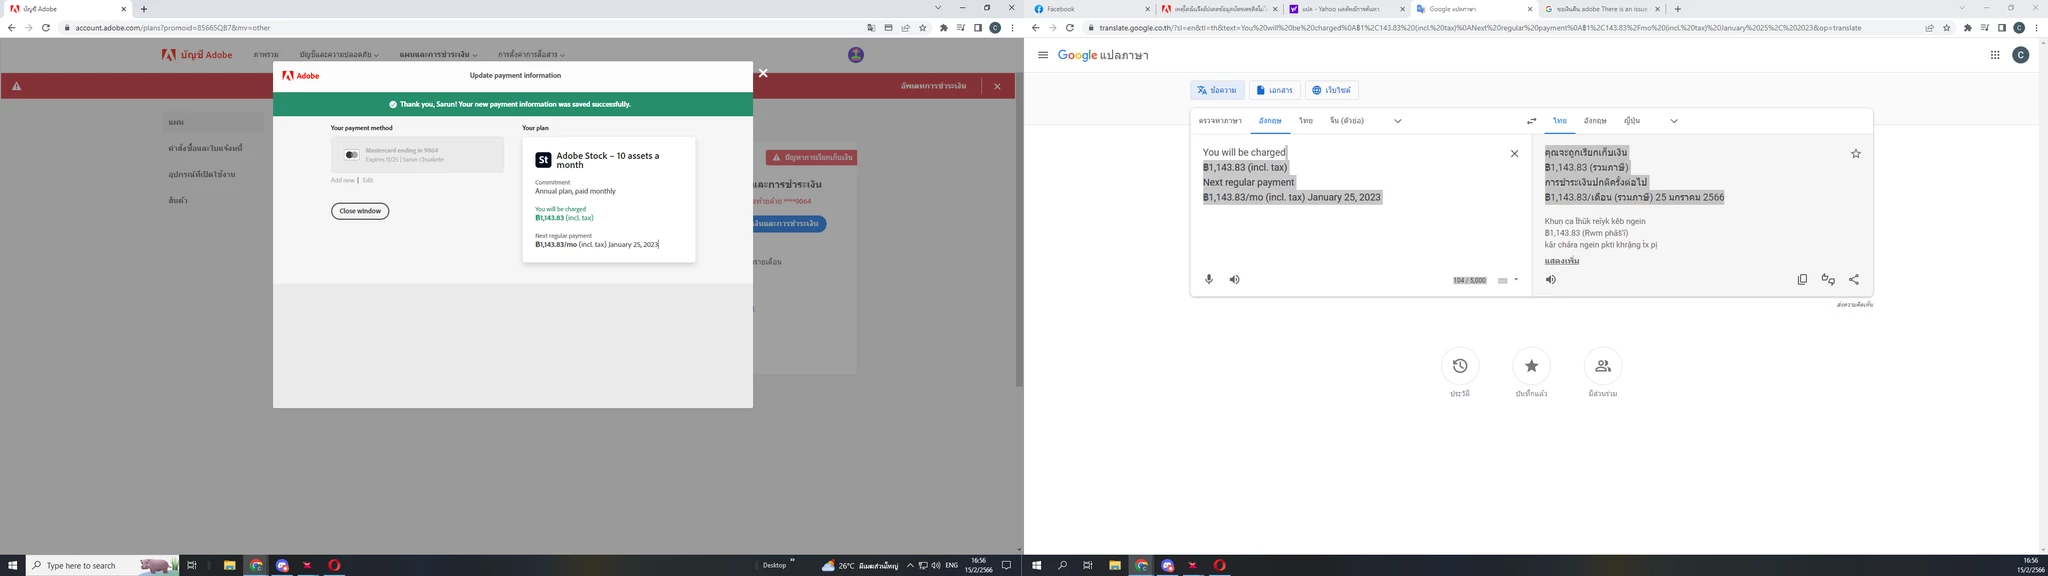The image size is (2048, 576).
Task: Click the Edit payment method link
Action: (x=368, y=180)
